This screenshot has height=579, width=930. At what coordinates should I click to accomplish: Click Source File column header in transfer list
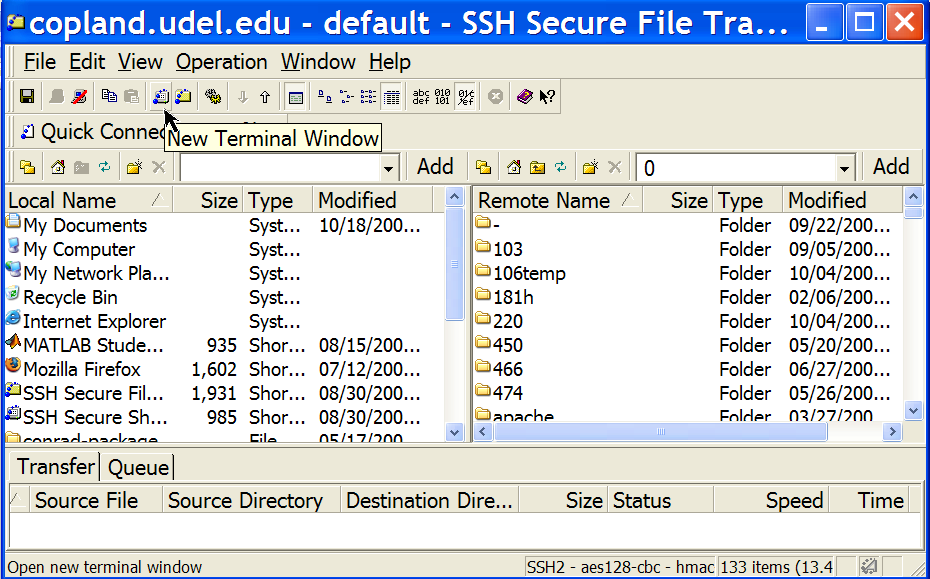pyautogui.click(x=95, y=500)
